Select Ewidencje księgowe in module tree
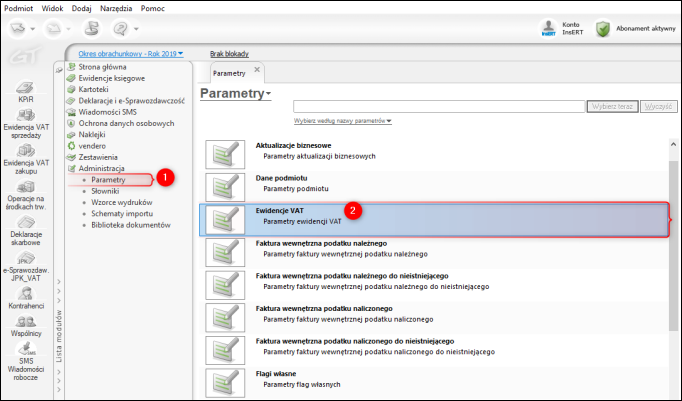This screenshot has width=682, height=401. pyautogui.click(x=111, y=78)
